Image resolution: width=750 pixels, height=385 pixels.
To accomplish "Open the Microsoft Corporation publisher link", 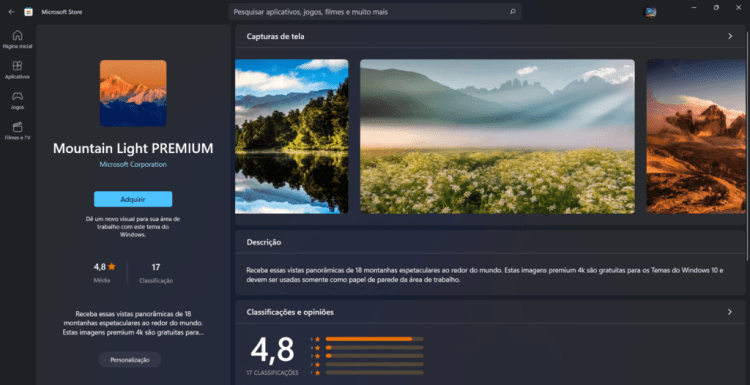I will pyautogui.click(x=133, y=164).
